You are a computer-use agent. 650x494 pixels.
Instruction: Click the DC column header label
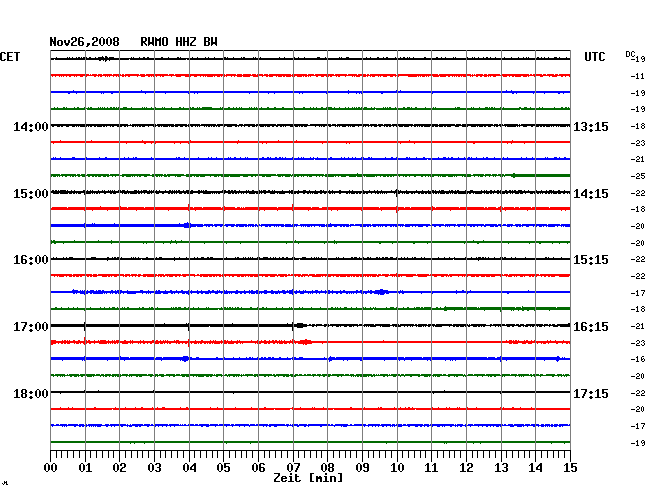point(630,54)
